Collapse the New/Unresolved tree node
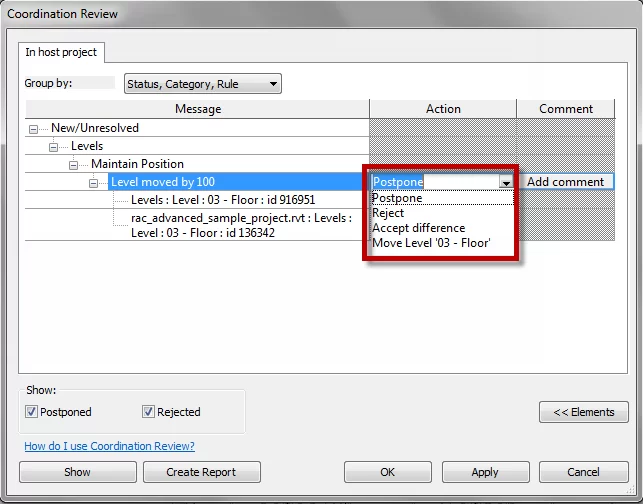The width and height of the screenshot is (643, 504). point(35,128)
